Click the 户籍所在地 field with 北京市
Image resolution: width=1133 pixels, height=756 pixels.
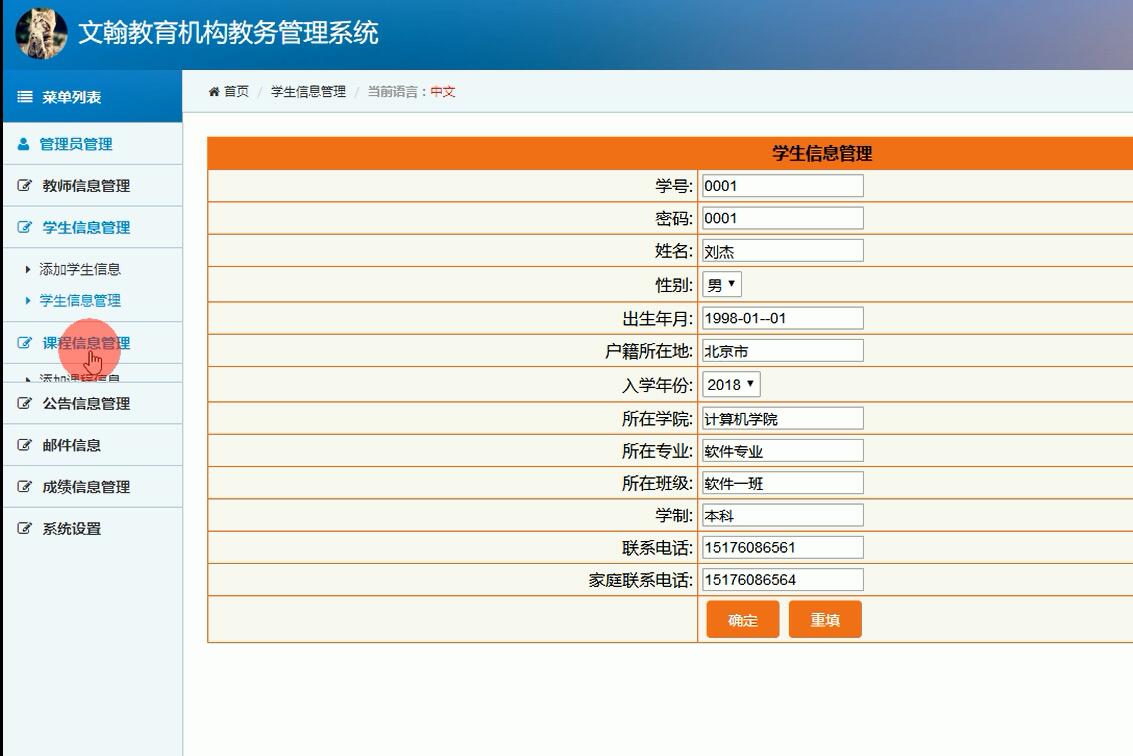pos(783,351)
